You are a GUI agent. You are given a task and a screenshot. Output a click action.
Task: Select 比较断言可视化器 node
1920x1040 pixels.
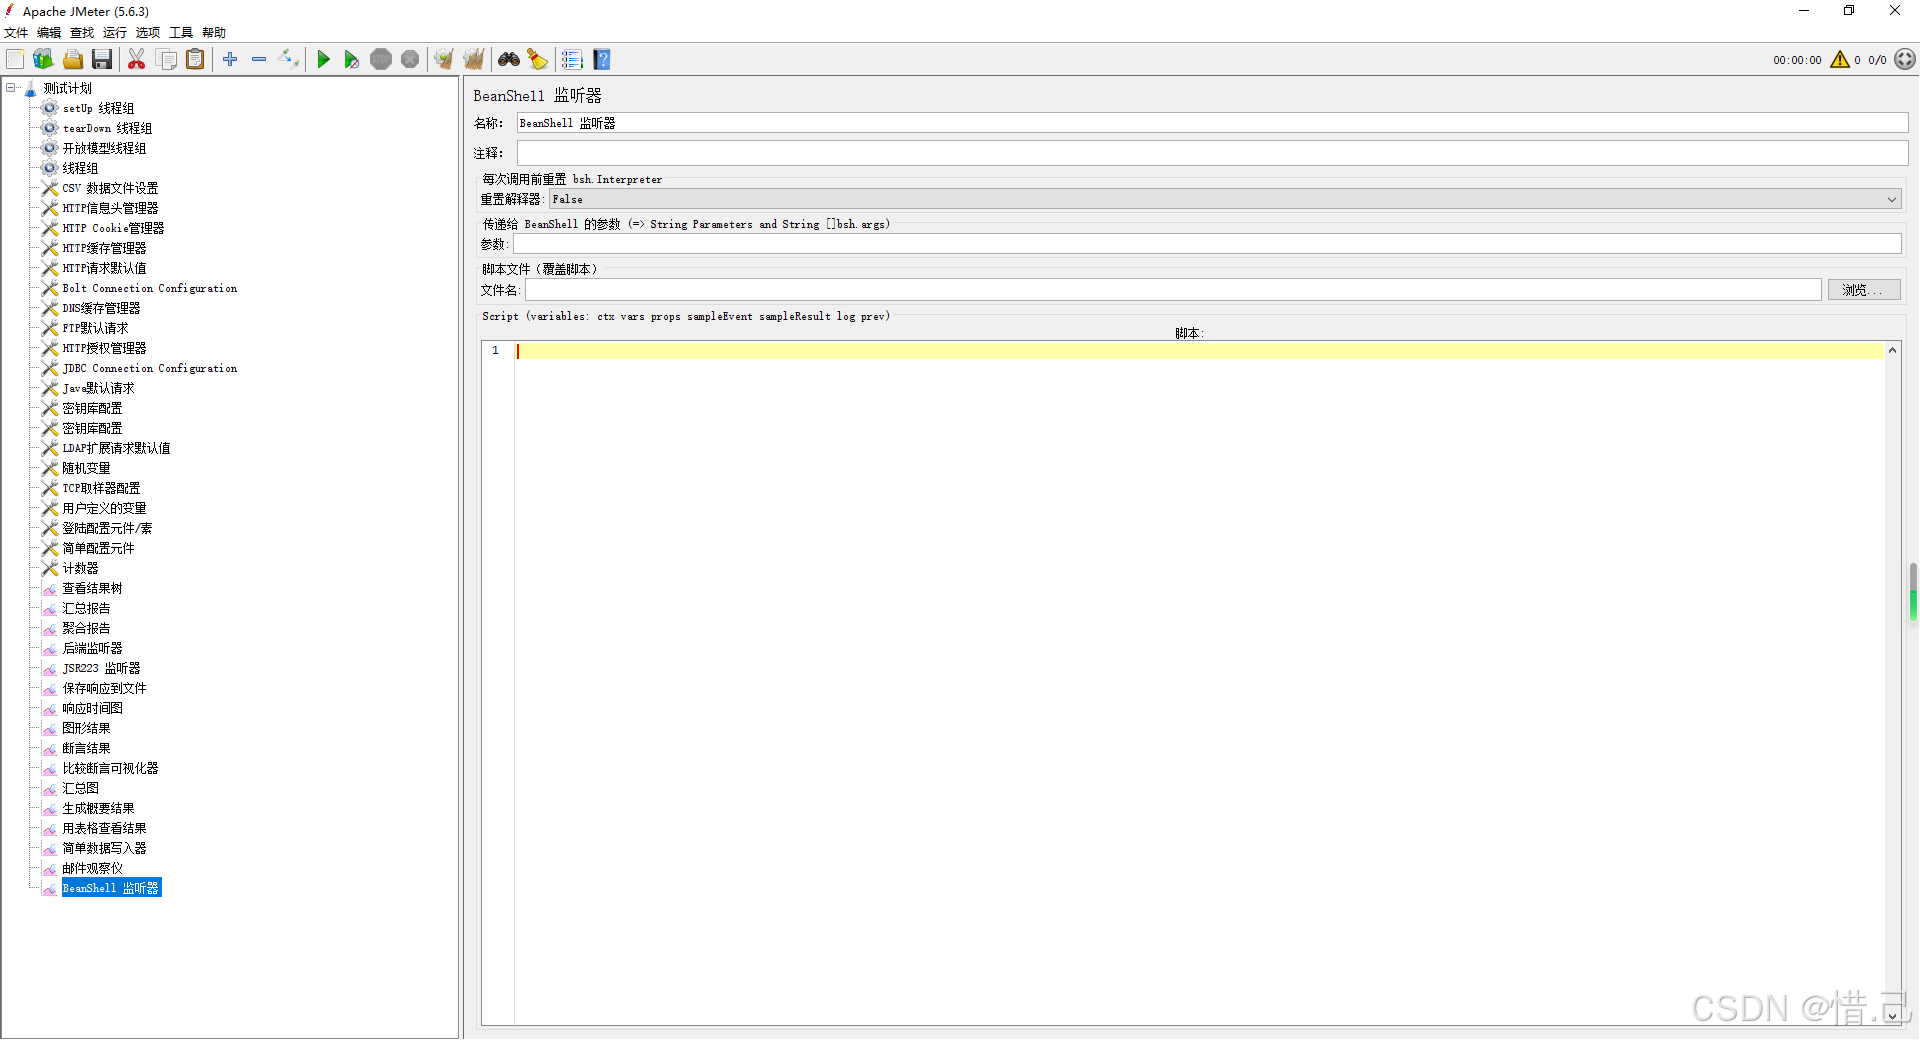coord(110,768)
